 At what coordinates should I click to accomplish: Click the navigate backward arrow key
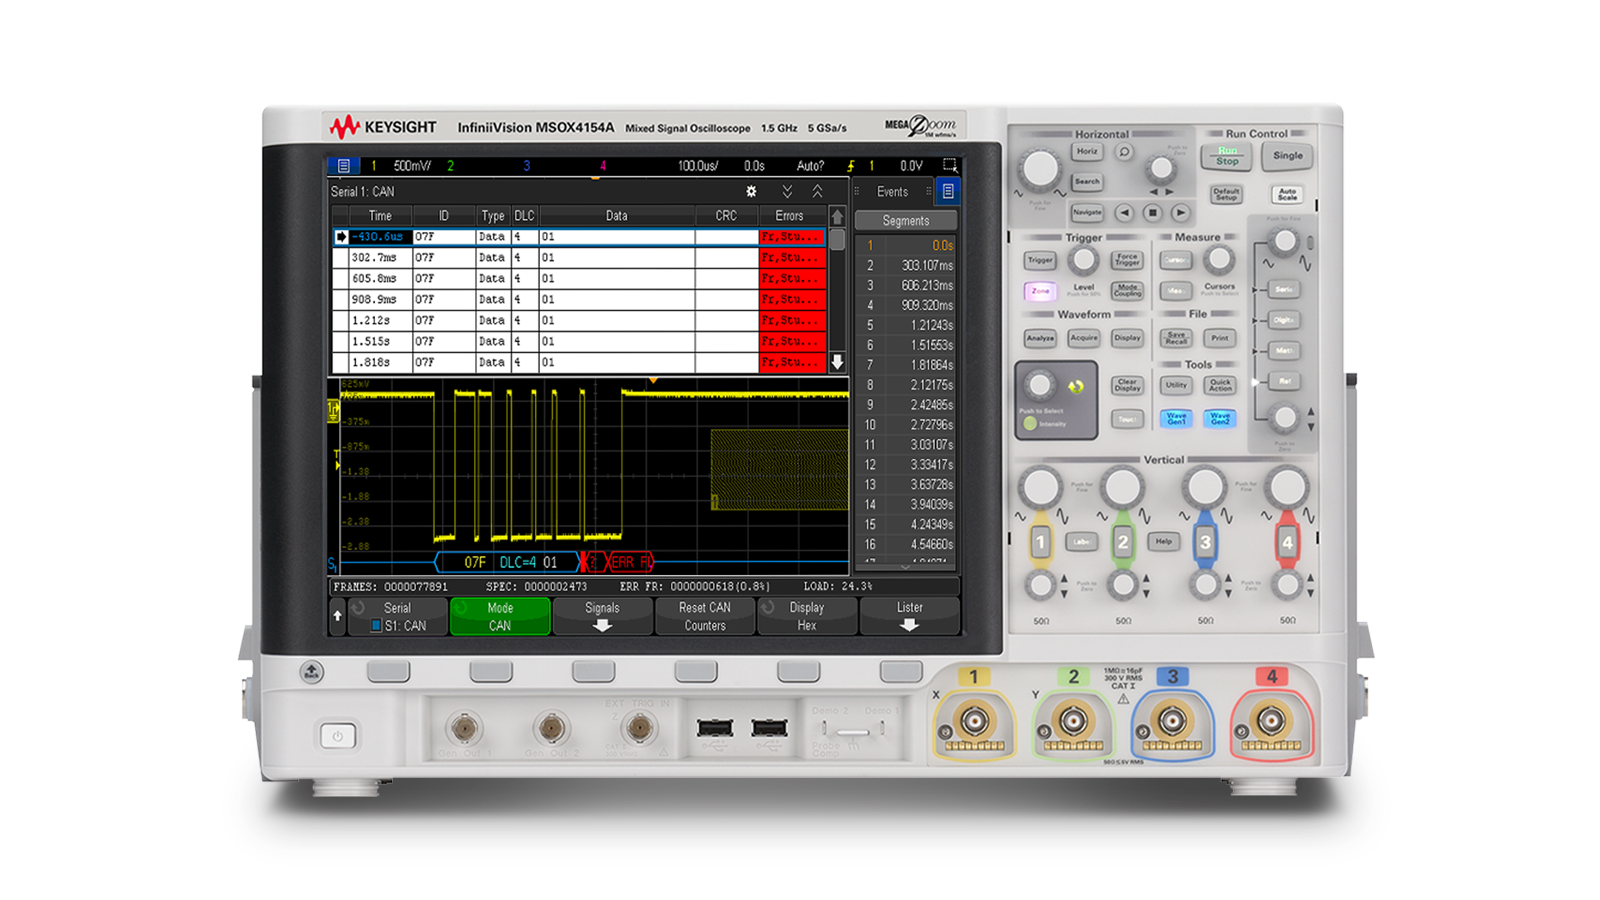1125,213
